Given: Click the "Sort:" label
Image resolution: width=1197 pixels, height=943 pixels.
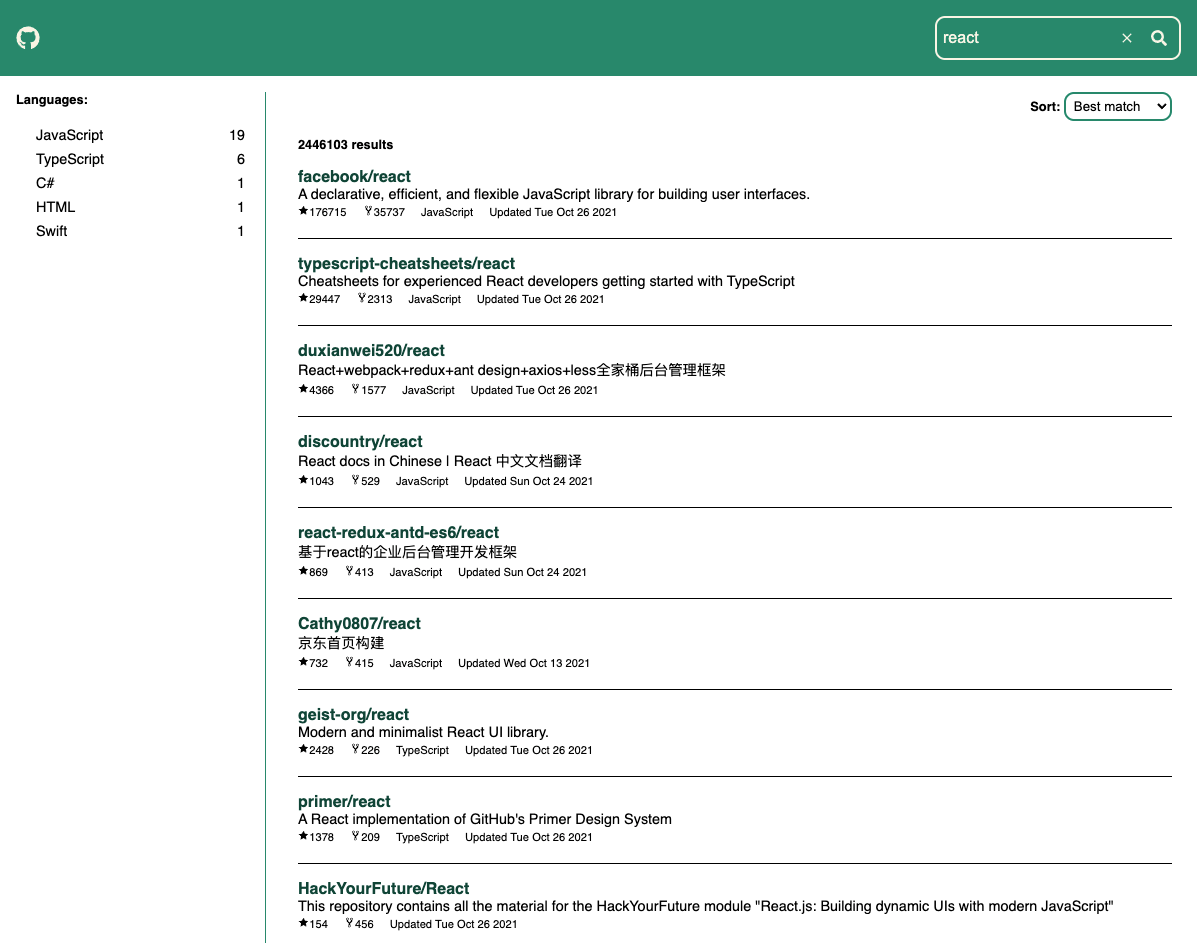Looking at the screenshot, I should [x=1044, y=107].
